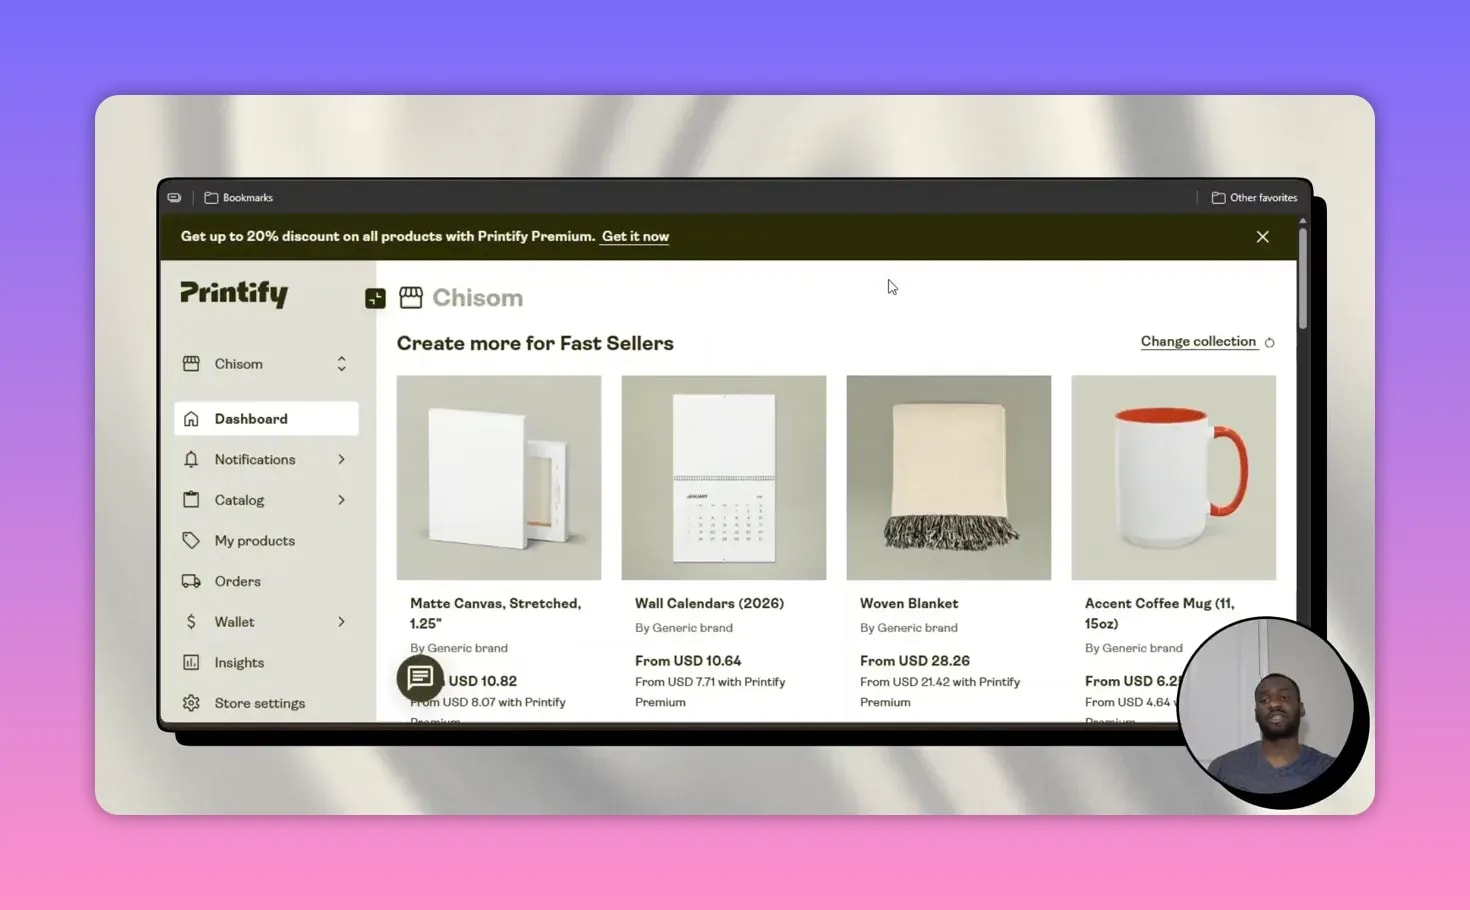
Task: Open Wallet in sidebar
Action: [x=266, y=622]
